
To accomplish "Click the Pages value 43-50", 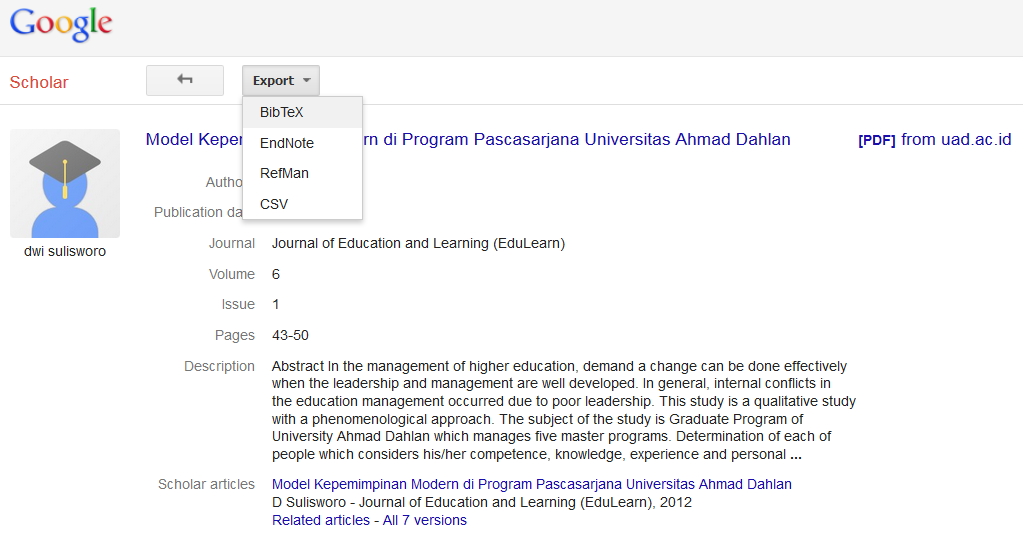I will (290, 335).
